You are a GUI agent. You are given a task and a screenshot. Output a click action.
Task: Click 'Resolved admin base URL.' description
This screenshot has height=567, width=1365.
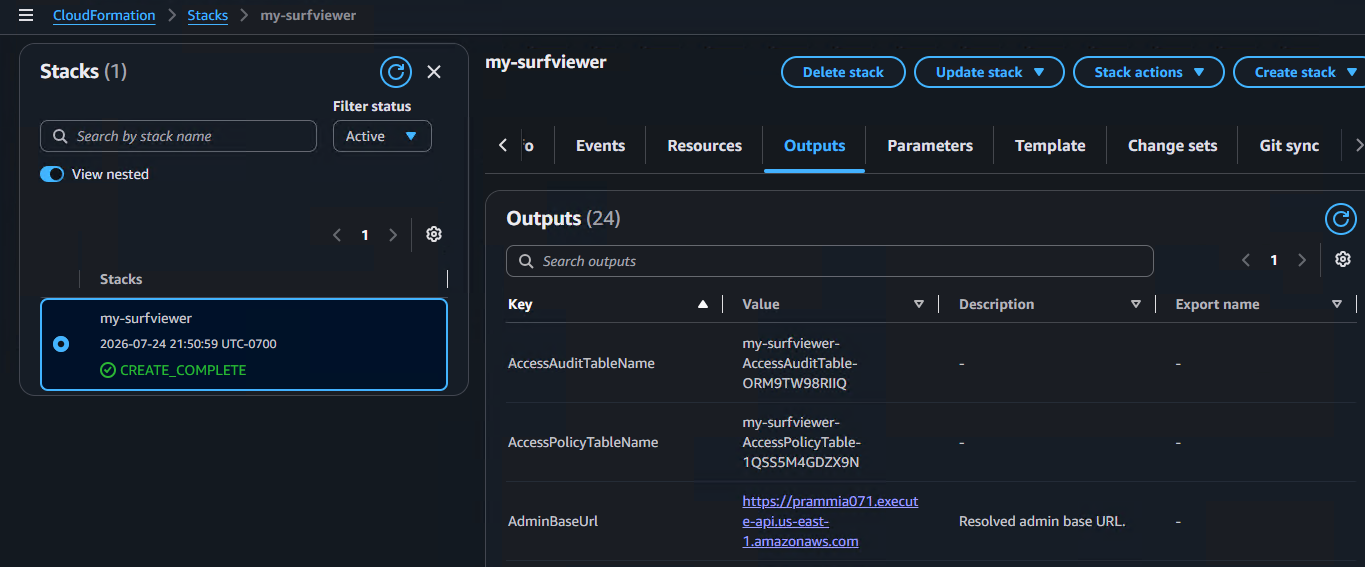(1042, 521)
